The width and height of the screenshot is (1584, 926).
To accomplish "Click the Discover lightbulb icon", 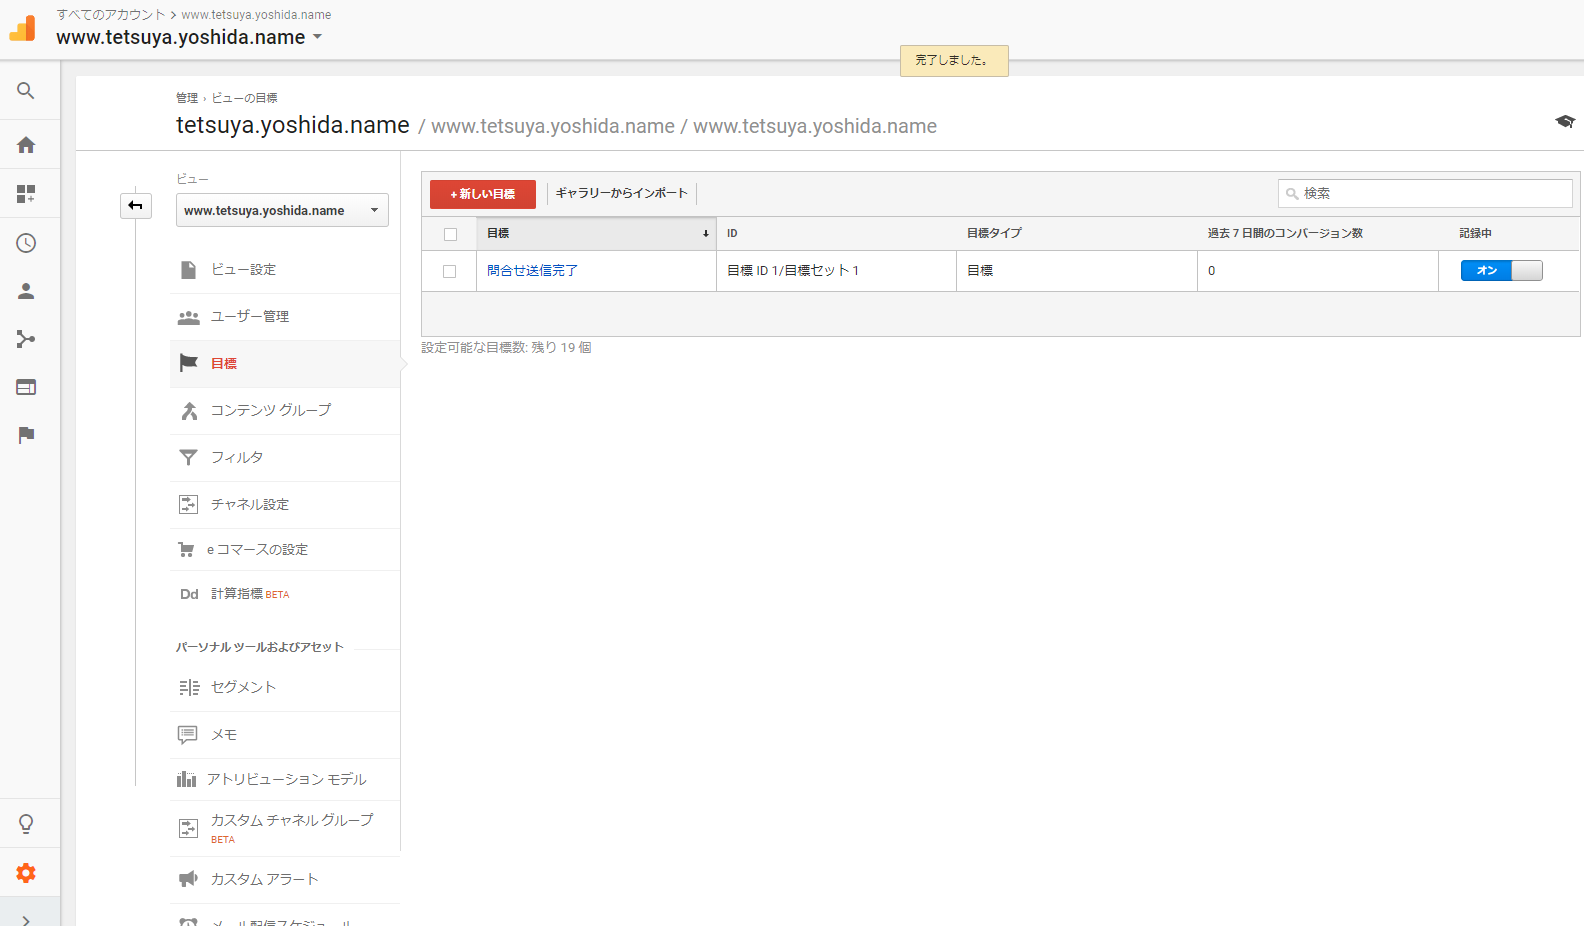I will pos(26,824).
